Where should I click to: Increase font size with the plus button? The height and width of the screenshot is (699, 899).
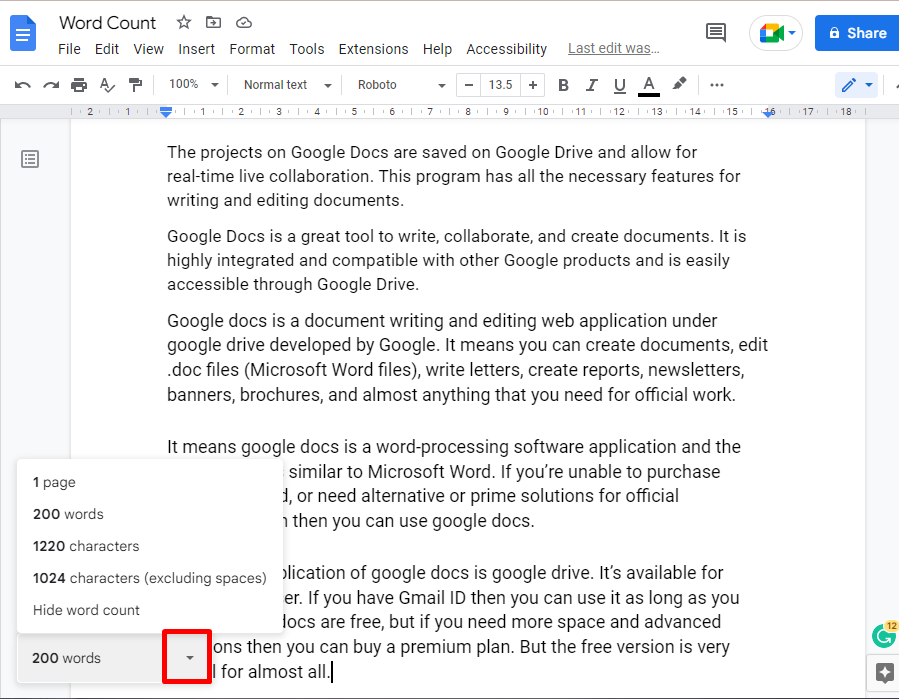[x=533, y=85]
